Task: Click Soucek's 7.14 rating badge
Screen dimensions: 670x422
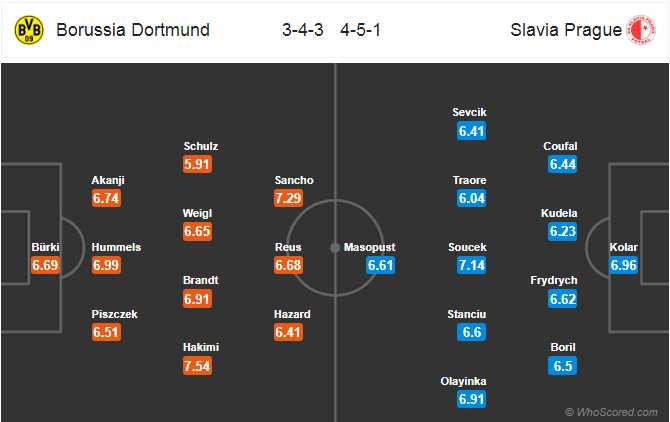Action: tap(471, 265)
